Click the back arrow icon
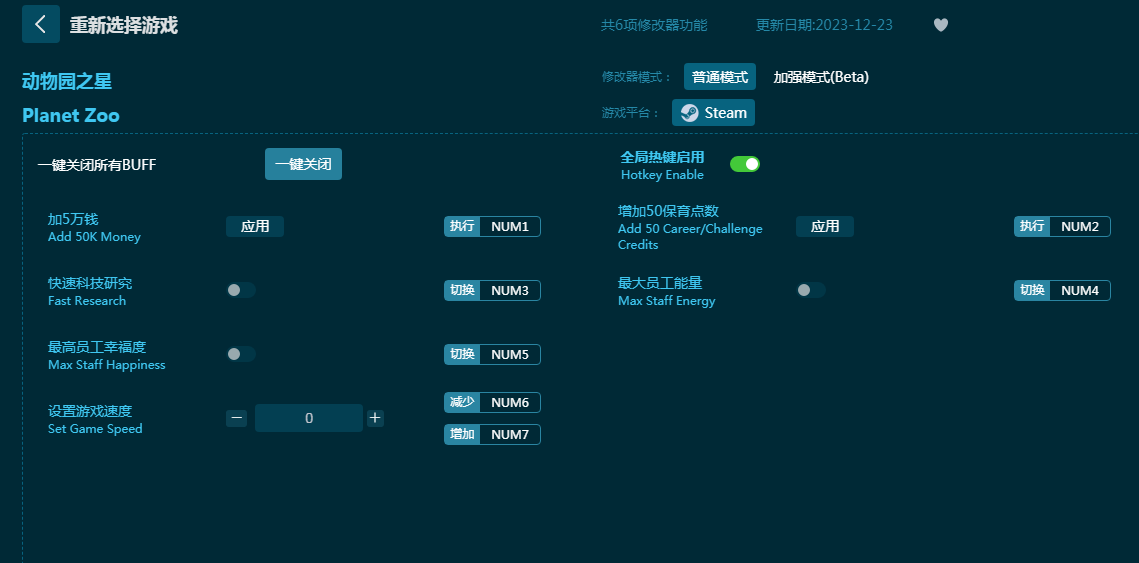This screenshot has width=1139, height=563. 41,24
